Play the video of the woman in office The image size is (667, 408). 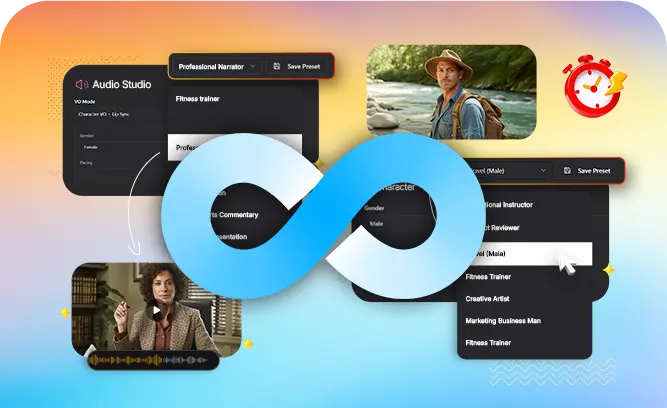[x=157, y=311]
